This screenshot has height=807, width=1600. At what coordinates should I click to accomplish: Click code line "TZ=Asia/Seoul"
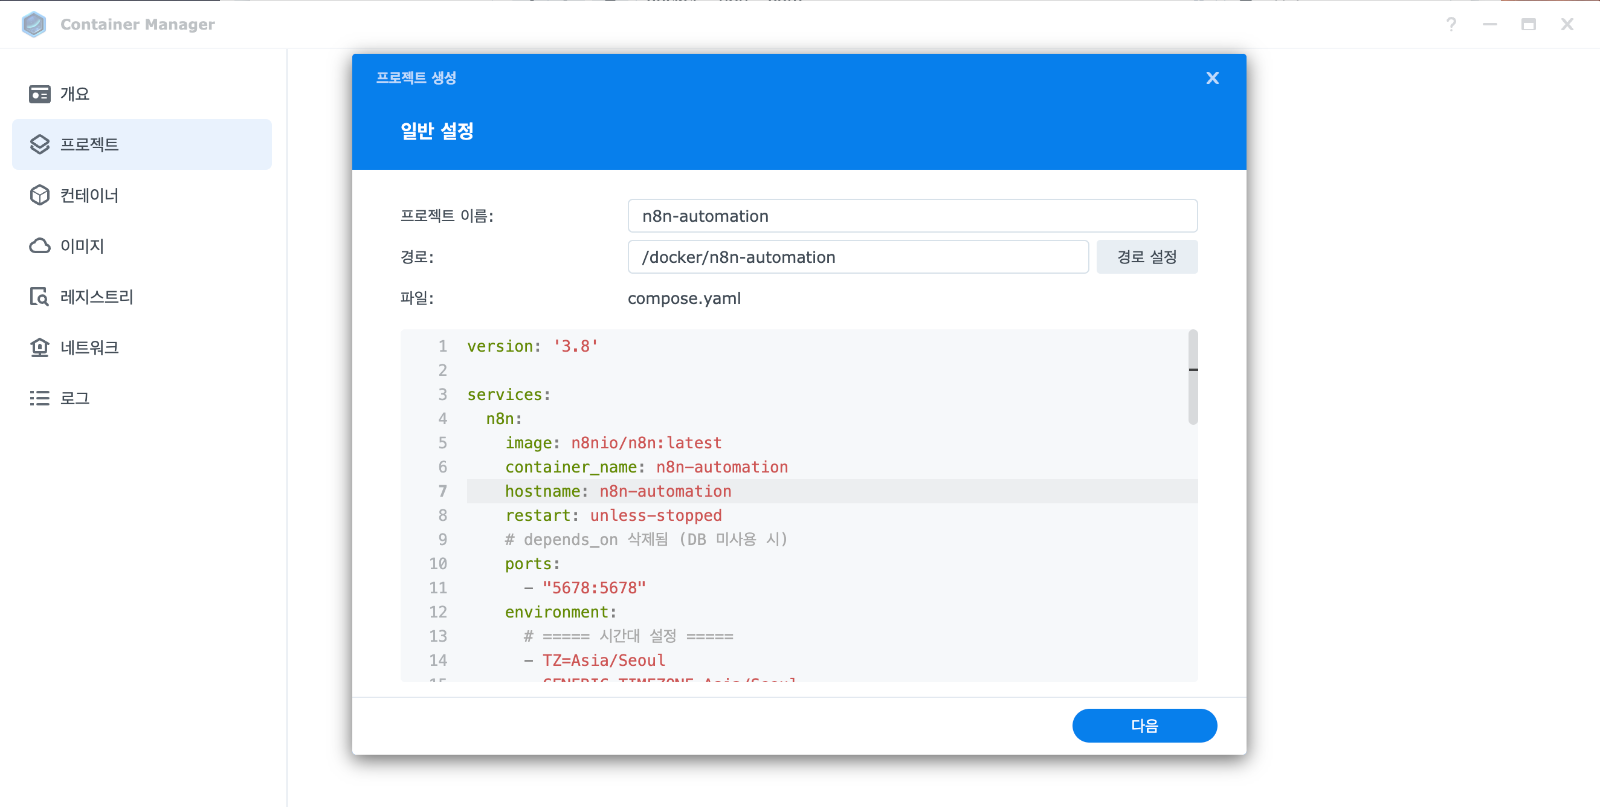[595, 660]
